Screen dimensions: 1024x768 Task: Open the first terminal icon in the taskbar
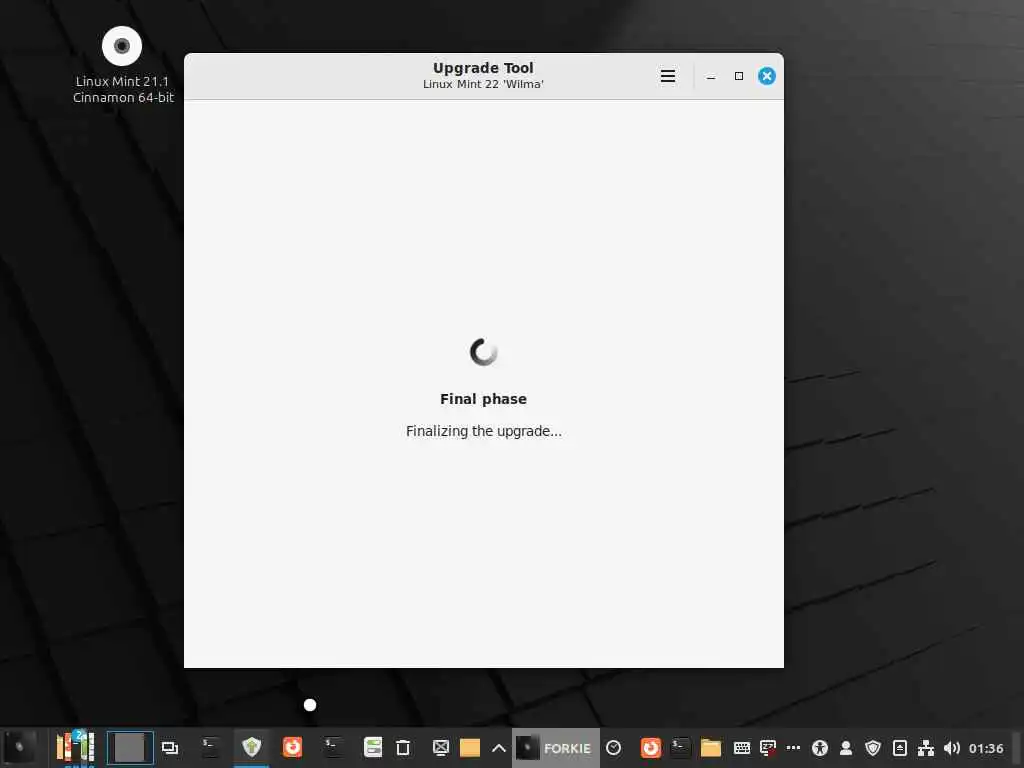[x=210, y=748]
